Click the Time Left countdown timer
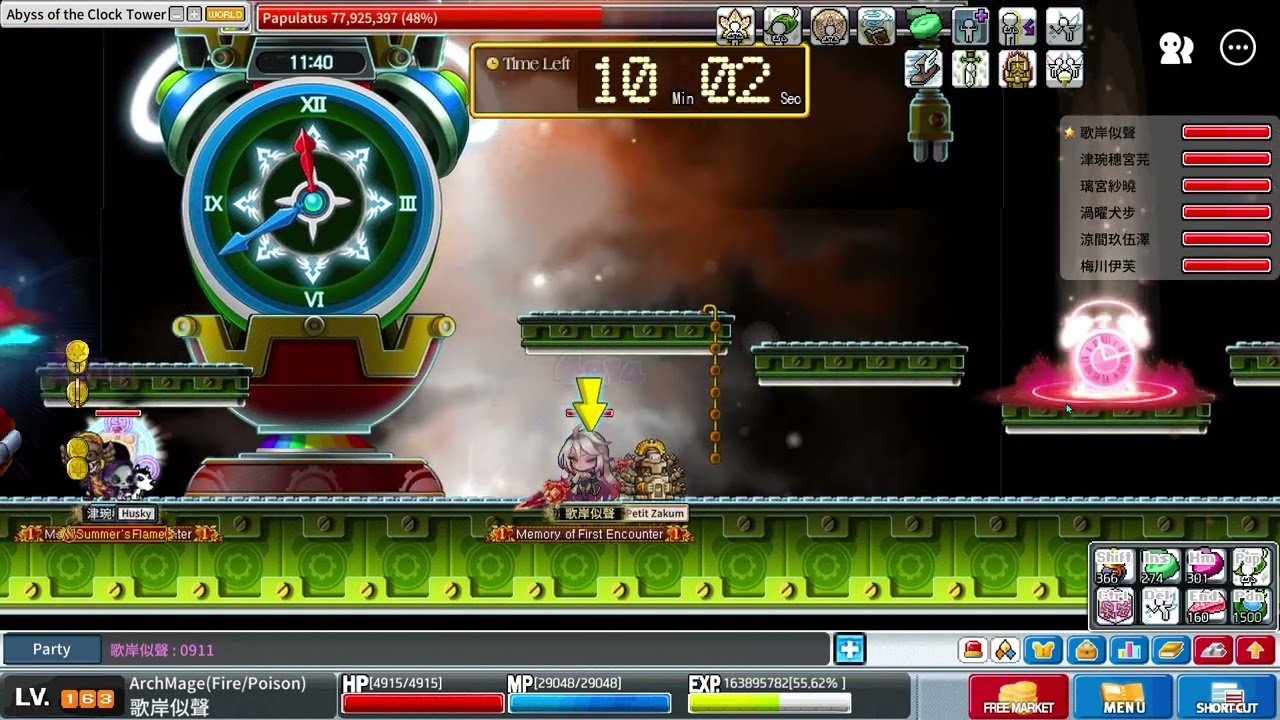Image resolution: width=1280 pixels, height=720 pixels. (x=640, y=80)
